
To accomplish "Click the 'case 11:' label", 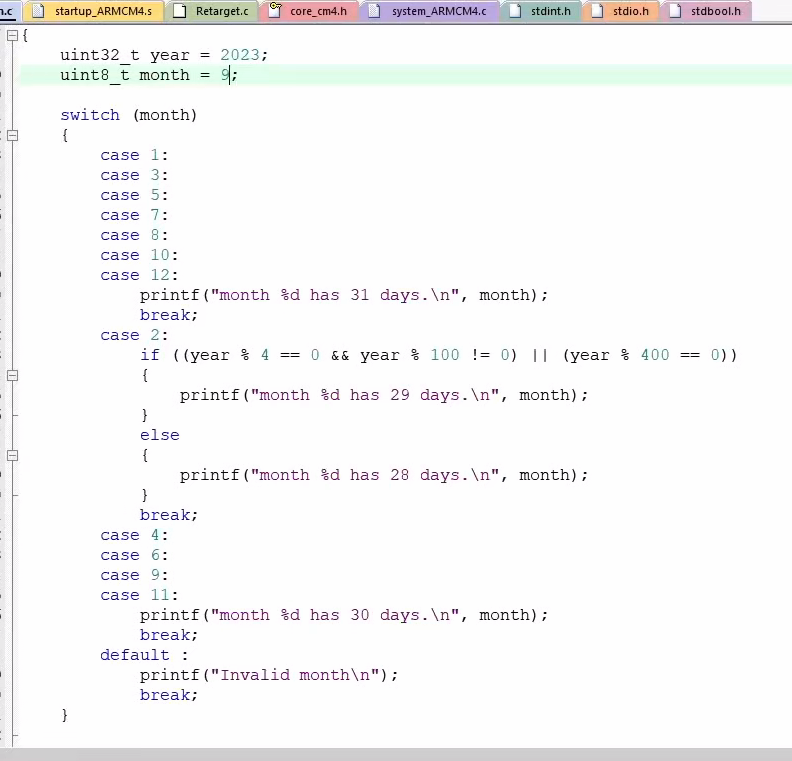I will (x=139, y=595).
